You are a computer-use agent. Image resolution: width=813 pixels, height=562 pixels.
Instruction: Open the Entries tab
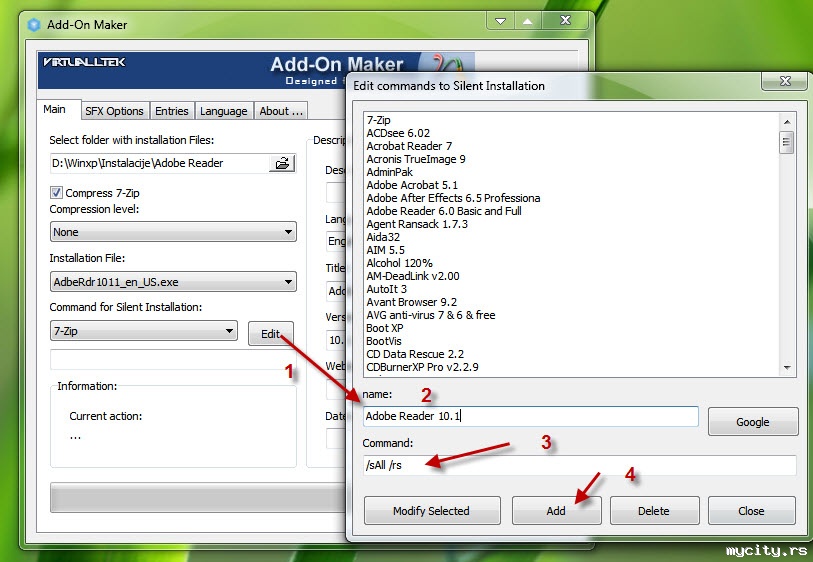coord(172,111)
